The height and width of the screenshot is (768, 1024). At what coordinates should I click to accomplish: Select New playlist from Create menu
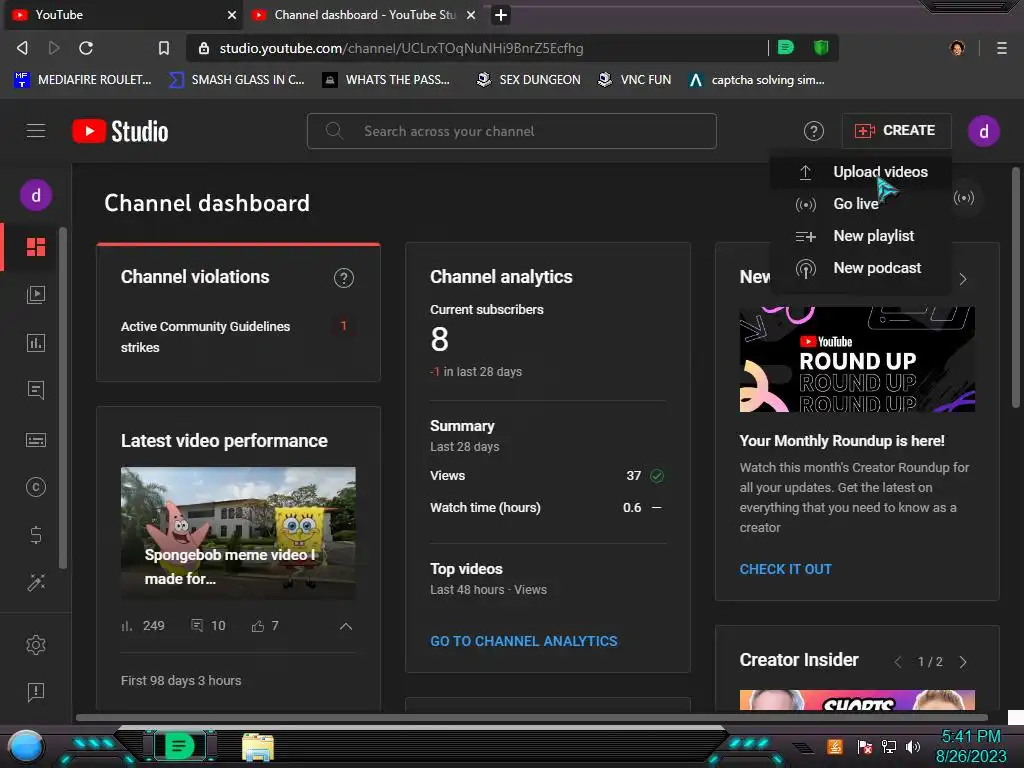pyautogui.click(x=861, y=236)
